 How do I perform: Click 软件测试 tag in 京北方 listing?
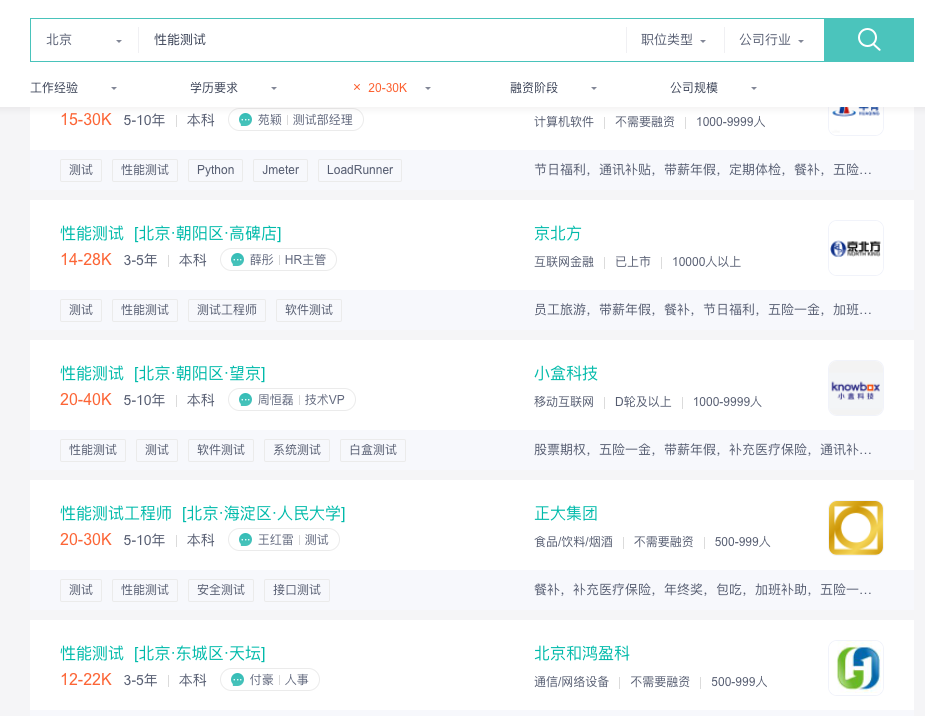tap(309, 310)
